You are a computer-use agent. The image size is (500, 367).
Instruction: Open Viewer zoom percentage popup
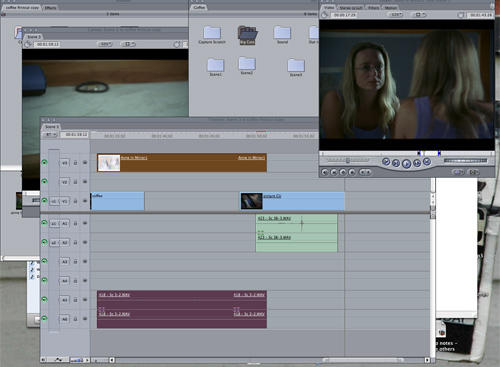tap(396, 15)
